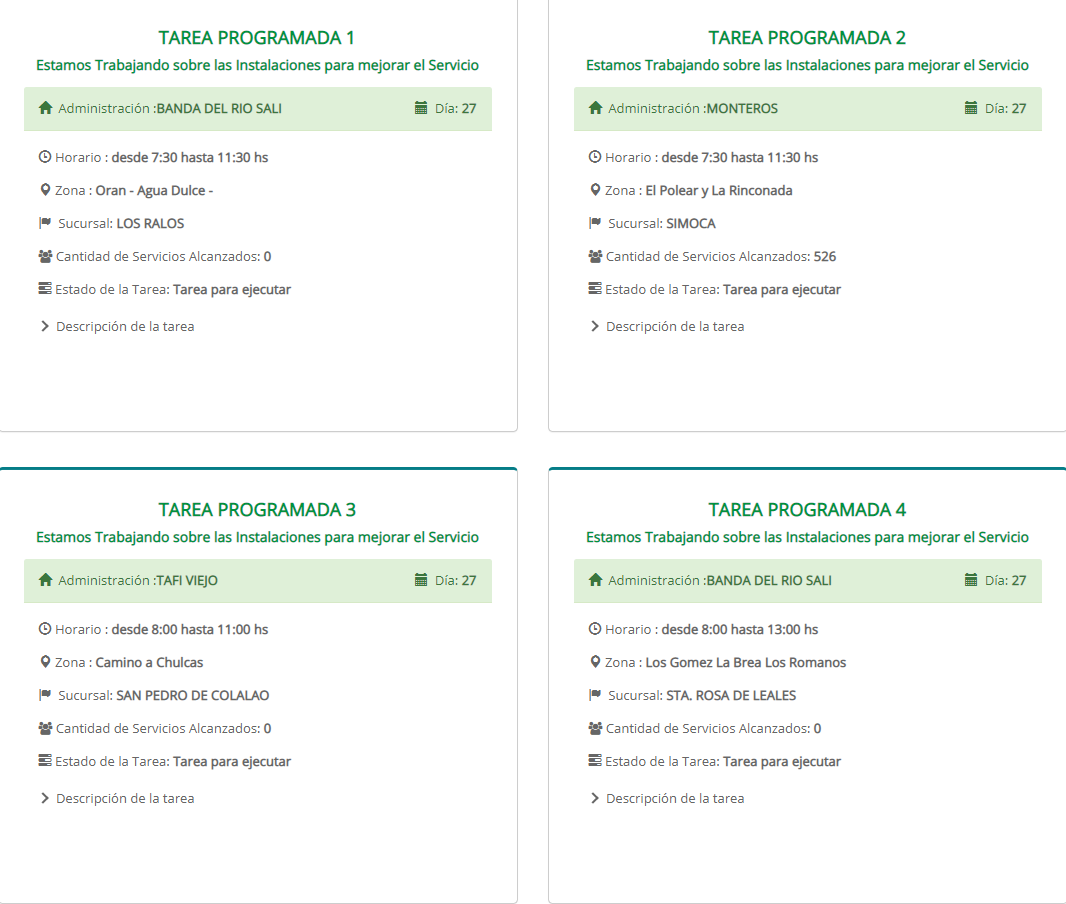
Task: Click the services count 526
Action: click(x=825, y=257)
